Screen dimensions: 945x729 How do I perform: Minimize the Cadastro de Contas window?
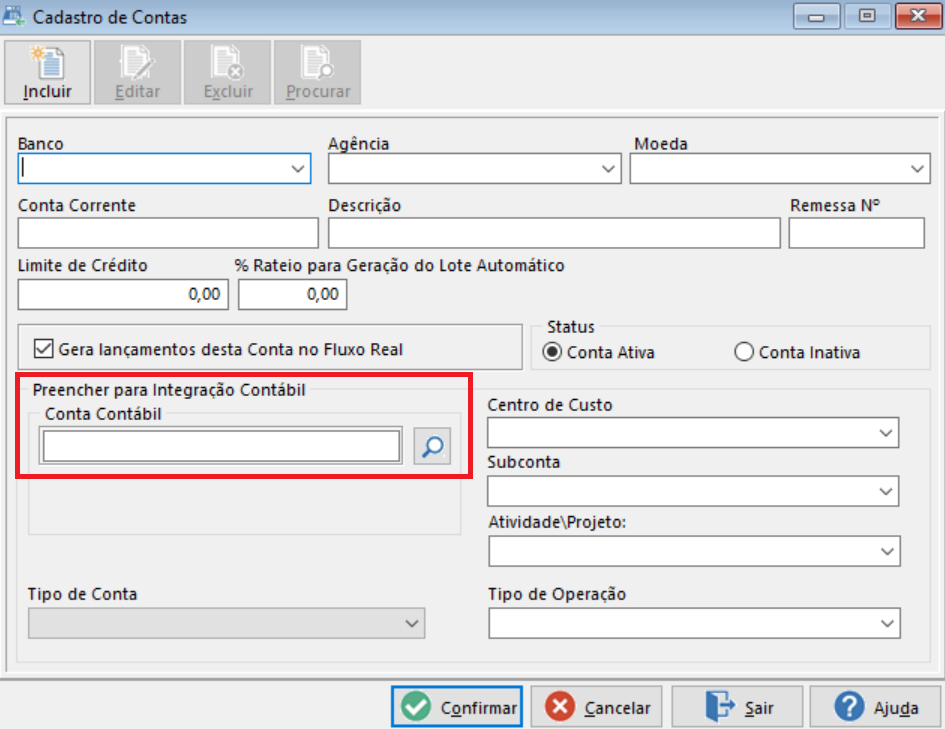coord(816,16)
